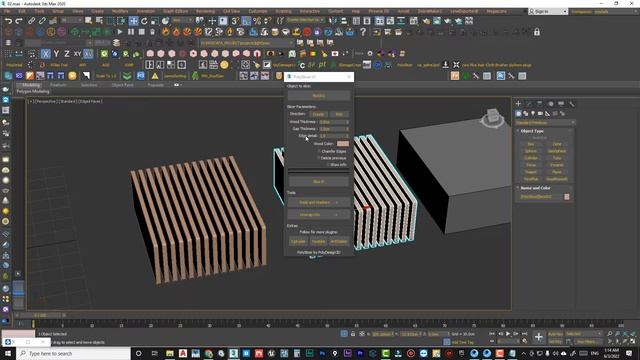Select the Cameras category icon
The image size is (640, 360).
[540, 113]
